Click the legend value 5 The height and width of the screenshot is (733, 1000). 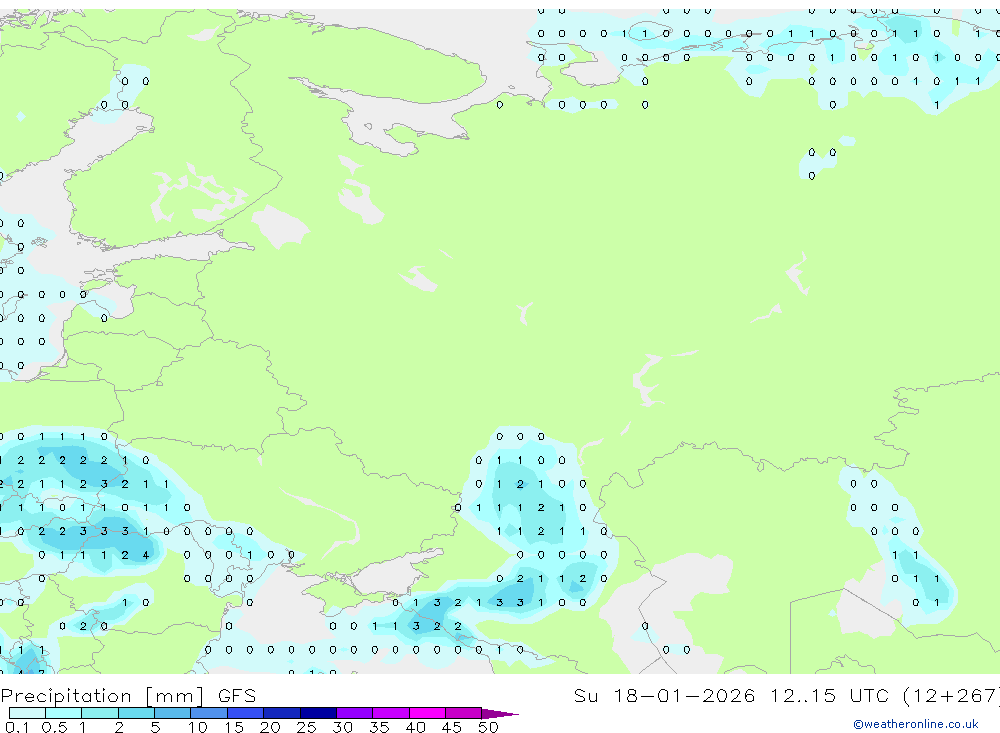click(x=155, y=727)
